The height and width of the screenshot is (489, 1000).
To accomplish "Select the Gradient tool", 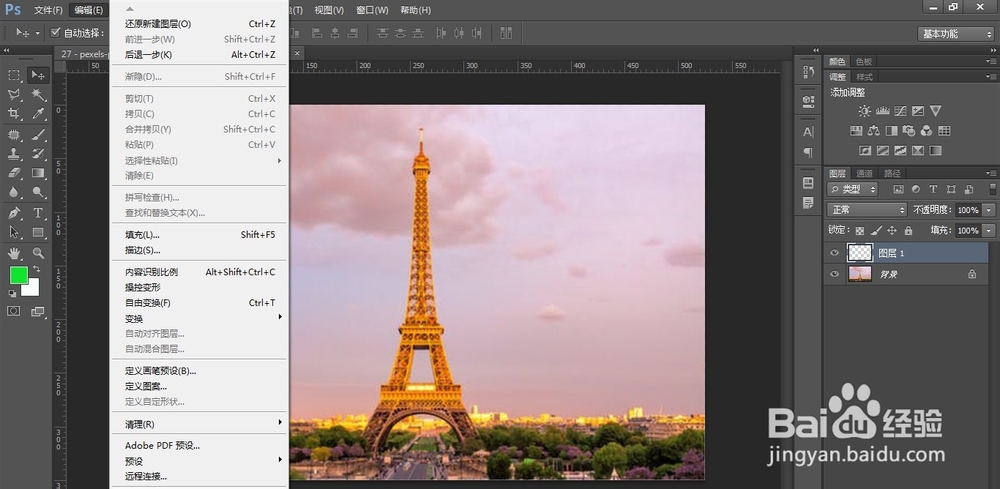I will [x=38, y=173].
